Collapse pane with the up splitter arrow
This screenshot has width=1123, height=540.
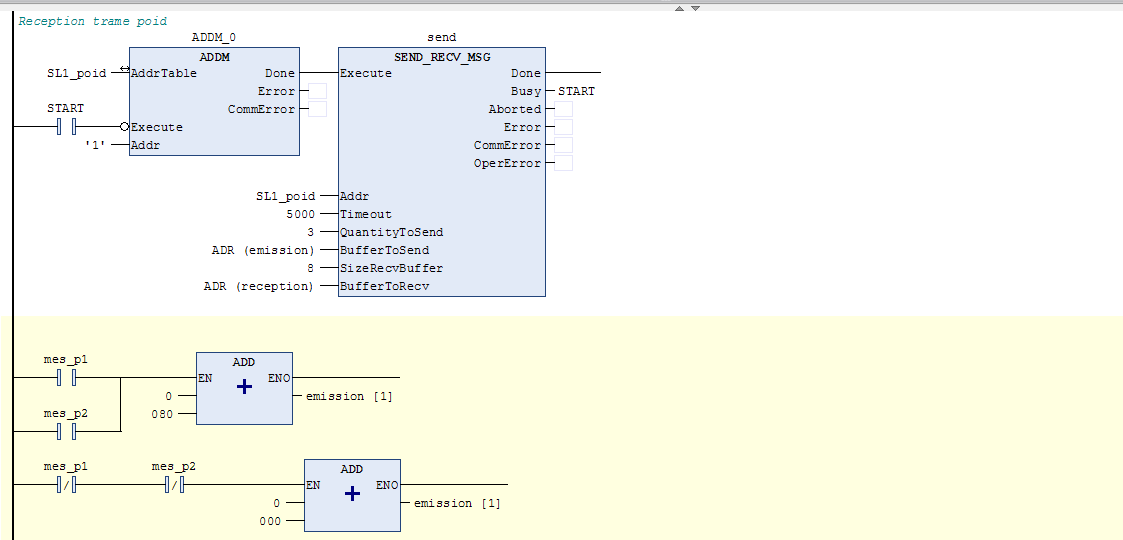click(679, 8)
